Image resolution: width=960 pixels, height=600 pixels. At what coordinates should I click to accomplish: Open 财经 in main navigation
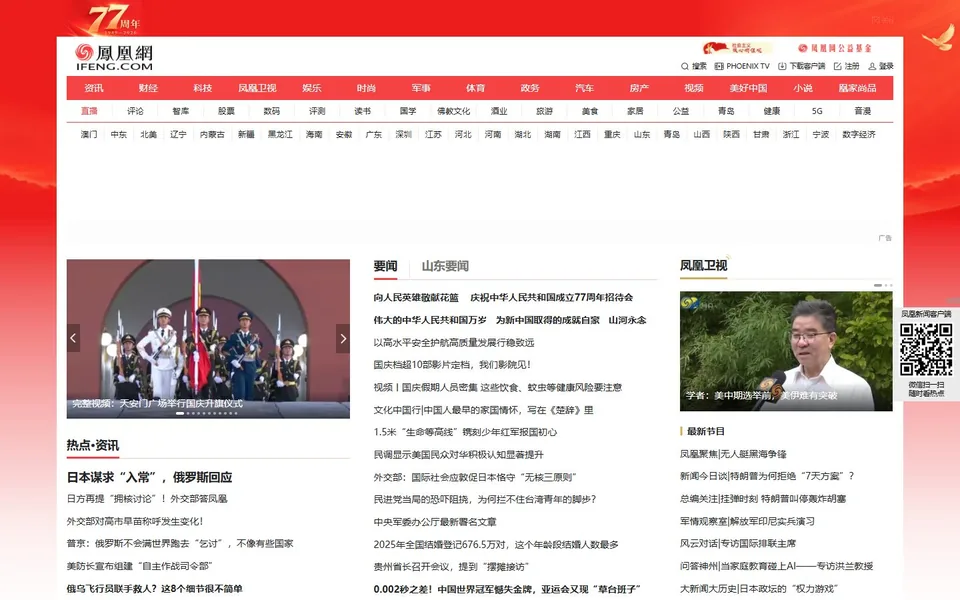tap(148, 88)
